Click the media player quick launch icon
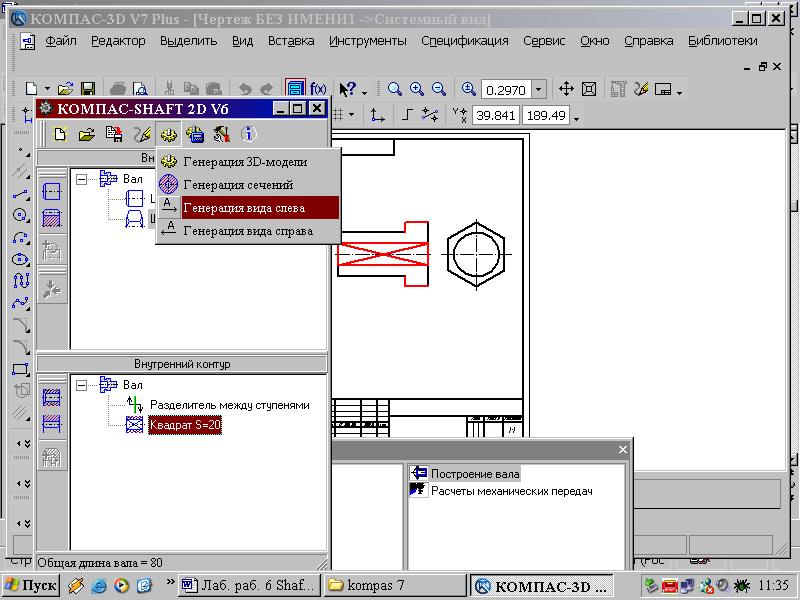 click(121, 586)
